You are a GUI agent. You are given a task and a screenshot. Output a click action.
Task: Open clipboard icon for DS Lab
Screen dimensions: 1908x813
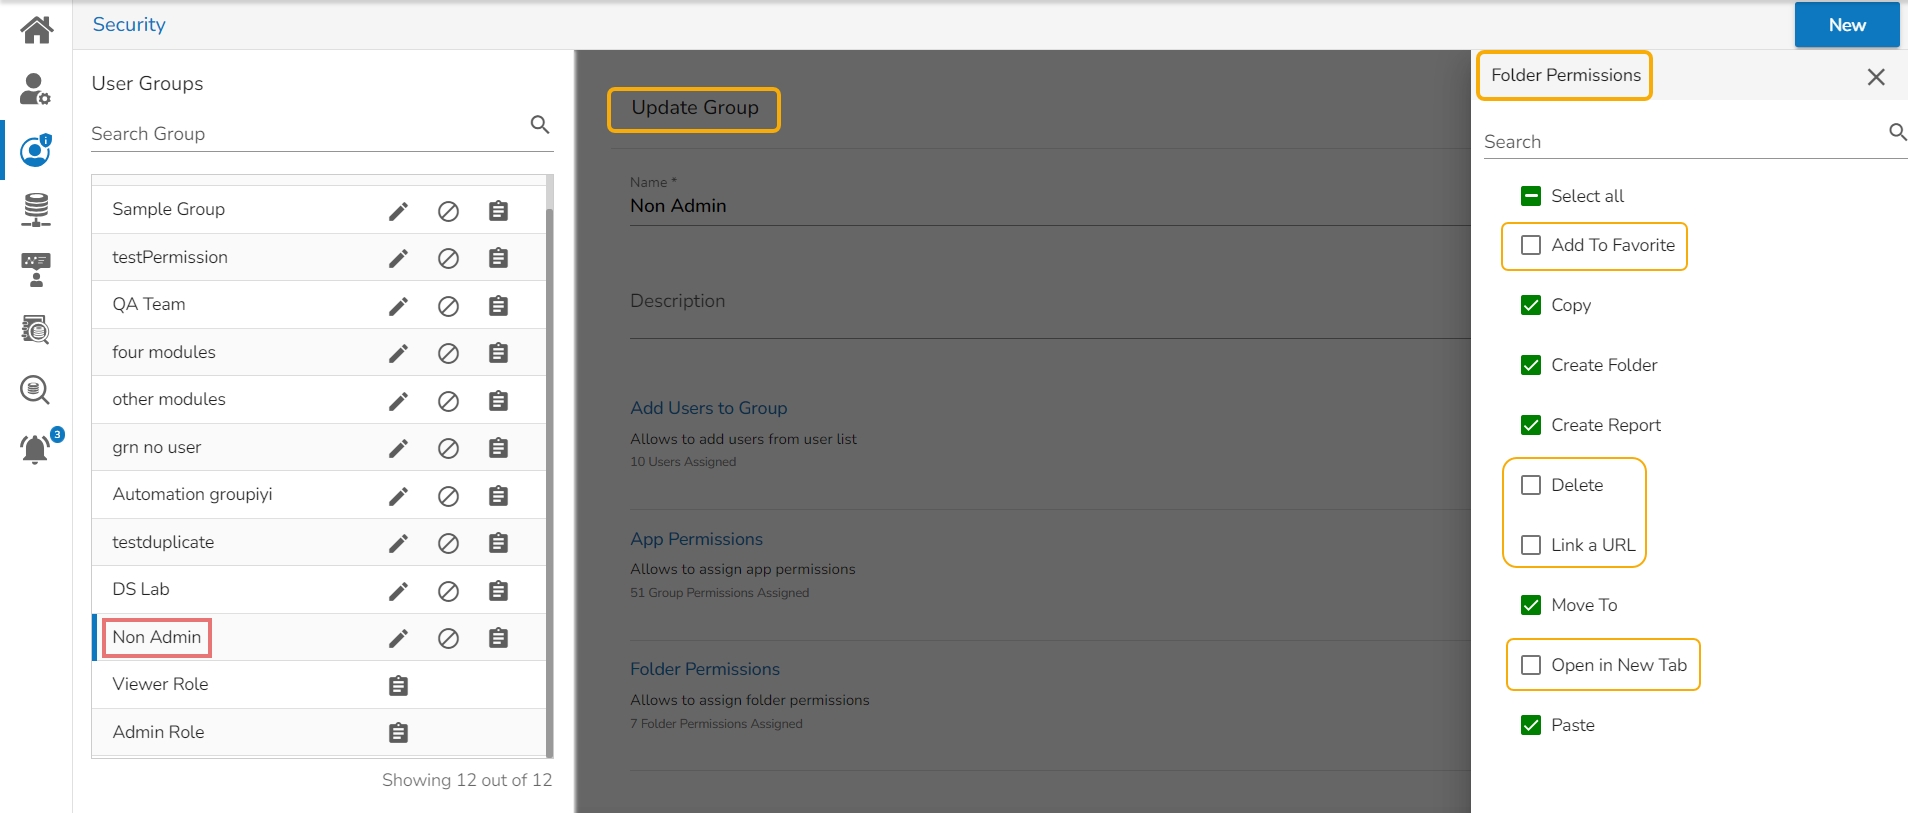coord(498,591)
